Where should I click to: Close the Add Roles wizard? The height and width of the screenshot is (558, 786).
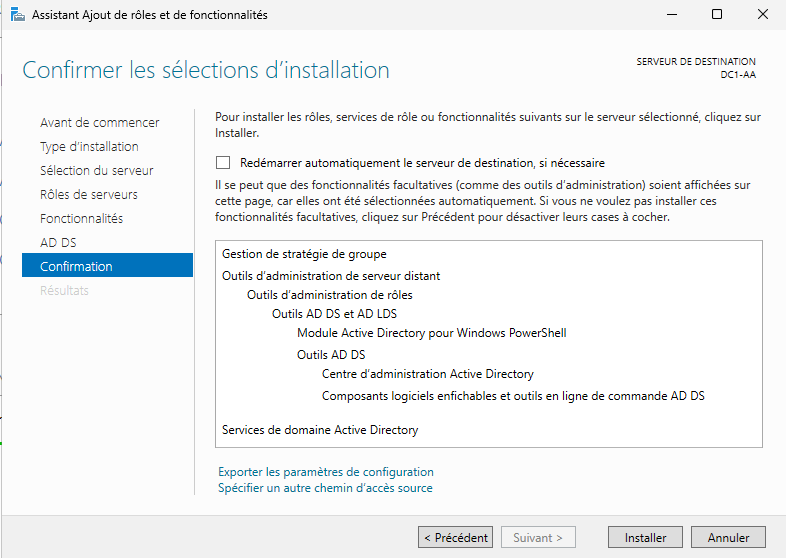coord(763,15)
